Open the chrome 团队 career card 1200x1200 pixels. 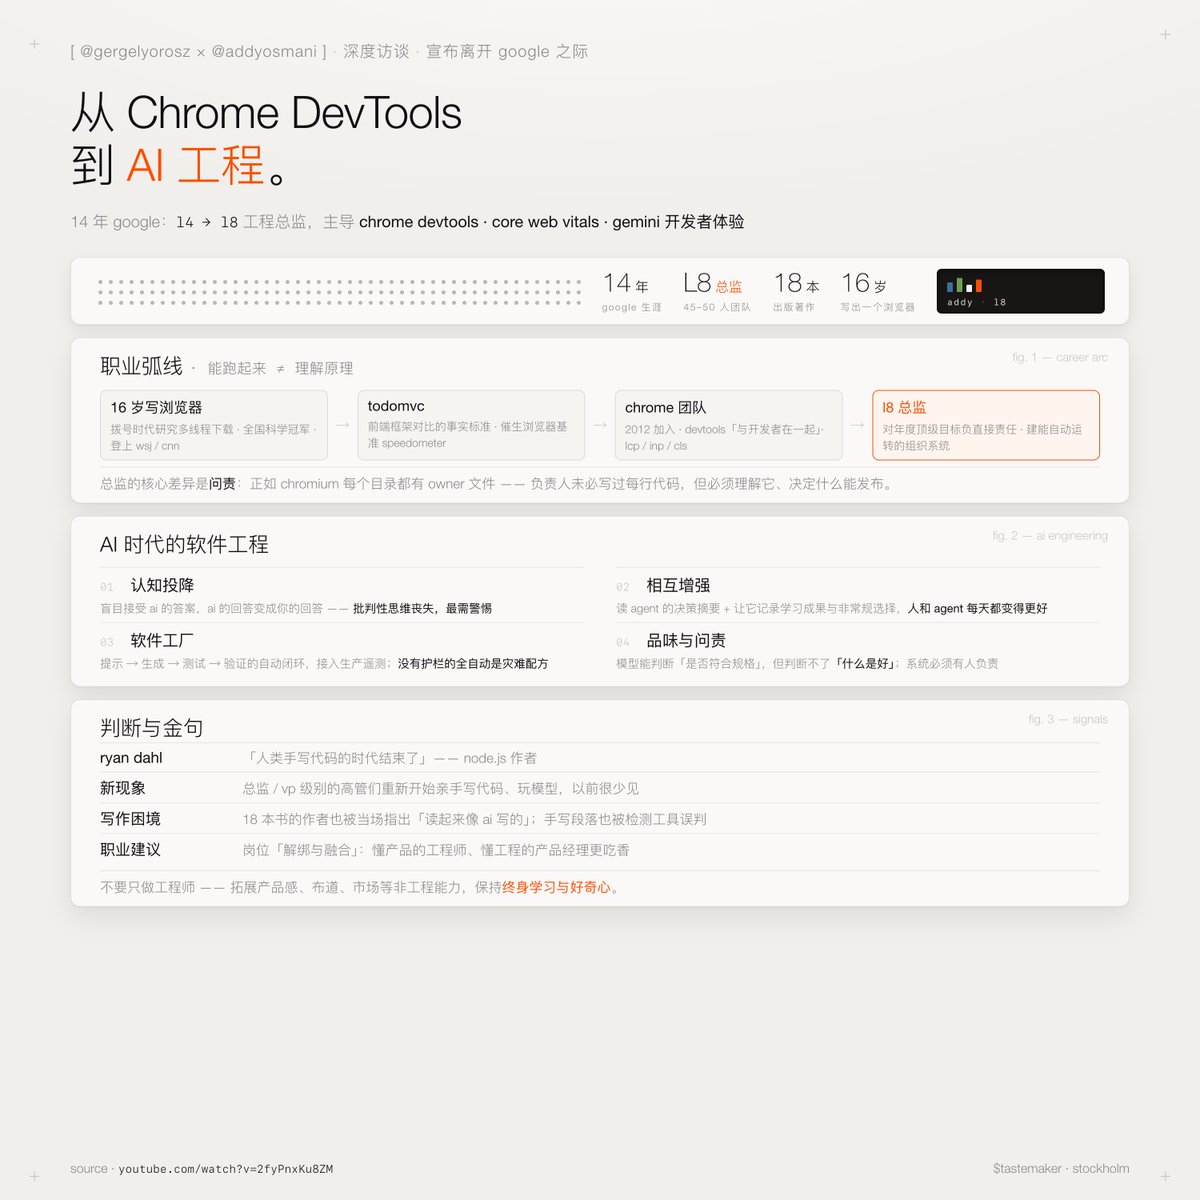pos(728,425)
